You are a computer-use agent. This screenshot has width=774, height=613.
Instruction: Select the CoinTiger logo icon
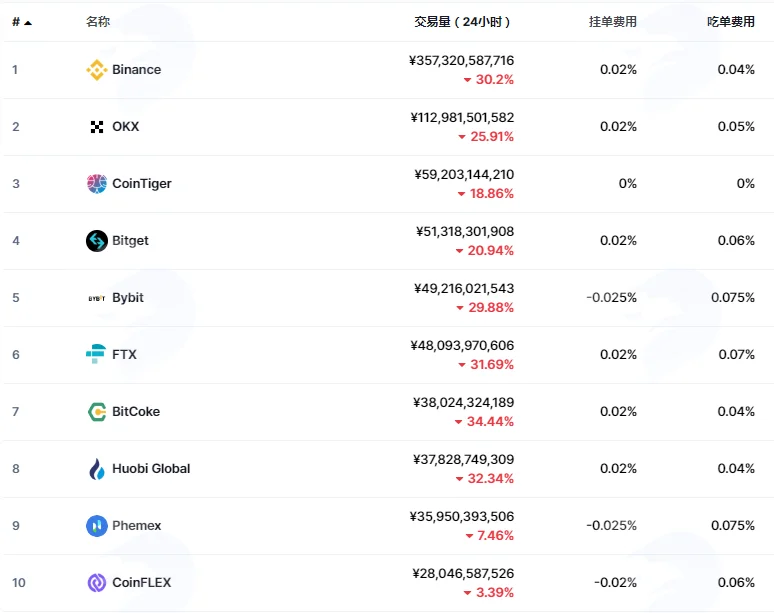click(x=97, y=184)
